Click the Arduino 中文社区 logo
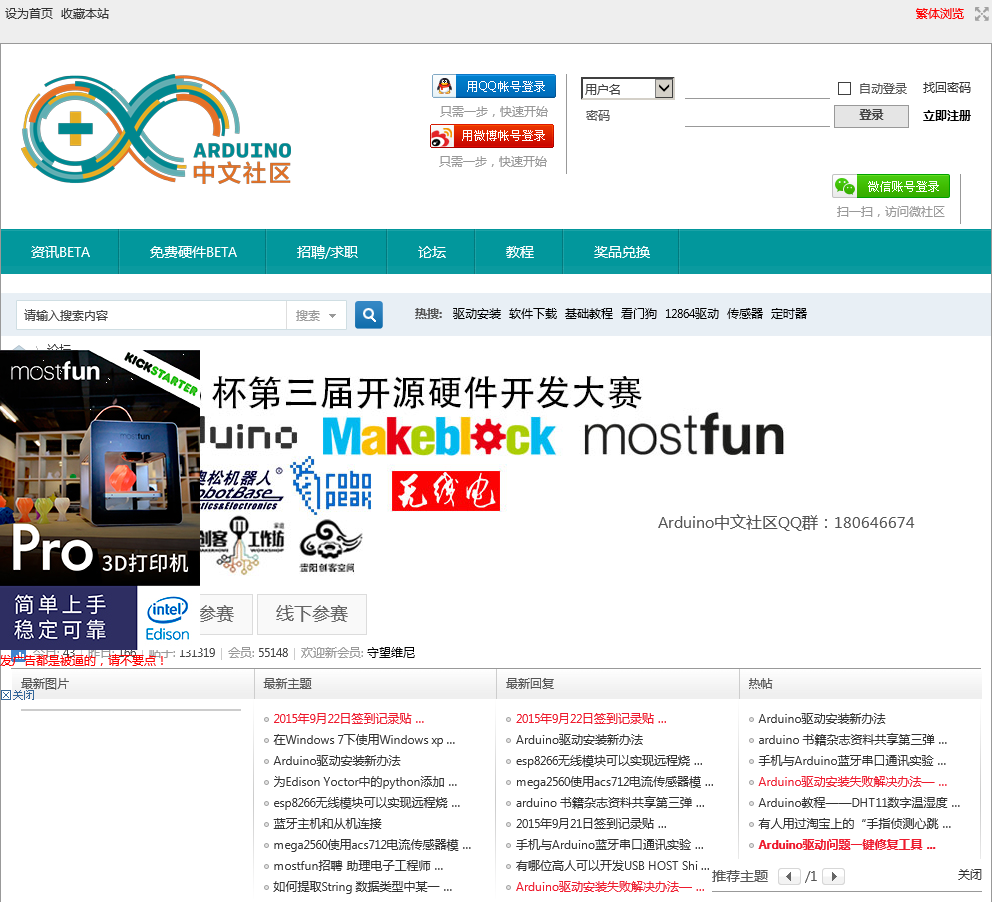This screenshot has width=992, height=902. (x=157, y=130)
